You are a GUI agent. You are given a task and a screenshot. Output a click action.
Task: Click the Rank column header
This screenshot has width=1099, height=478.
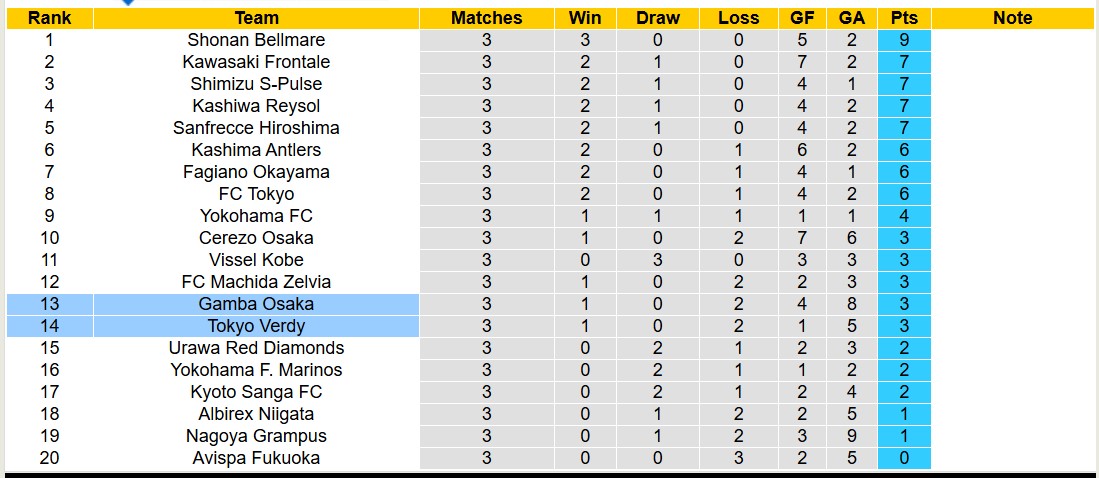[x=49, y=18]
